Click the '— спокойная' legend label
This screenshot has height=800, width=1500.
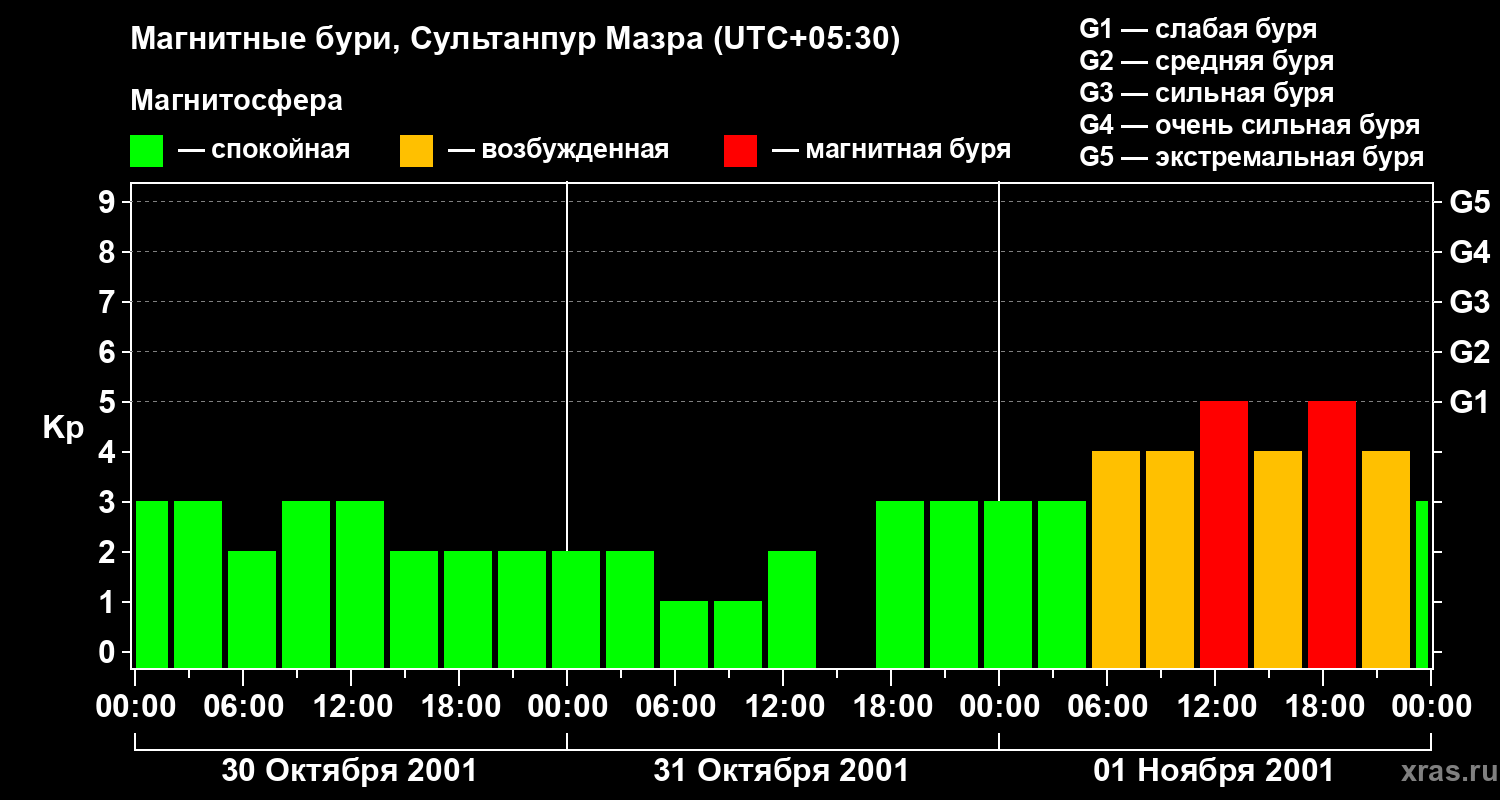click(x=264, y=150)
